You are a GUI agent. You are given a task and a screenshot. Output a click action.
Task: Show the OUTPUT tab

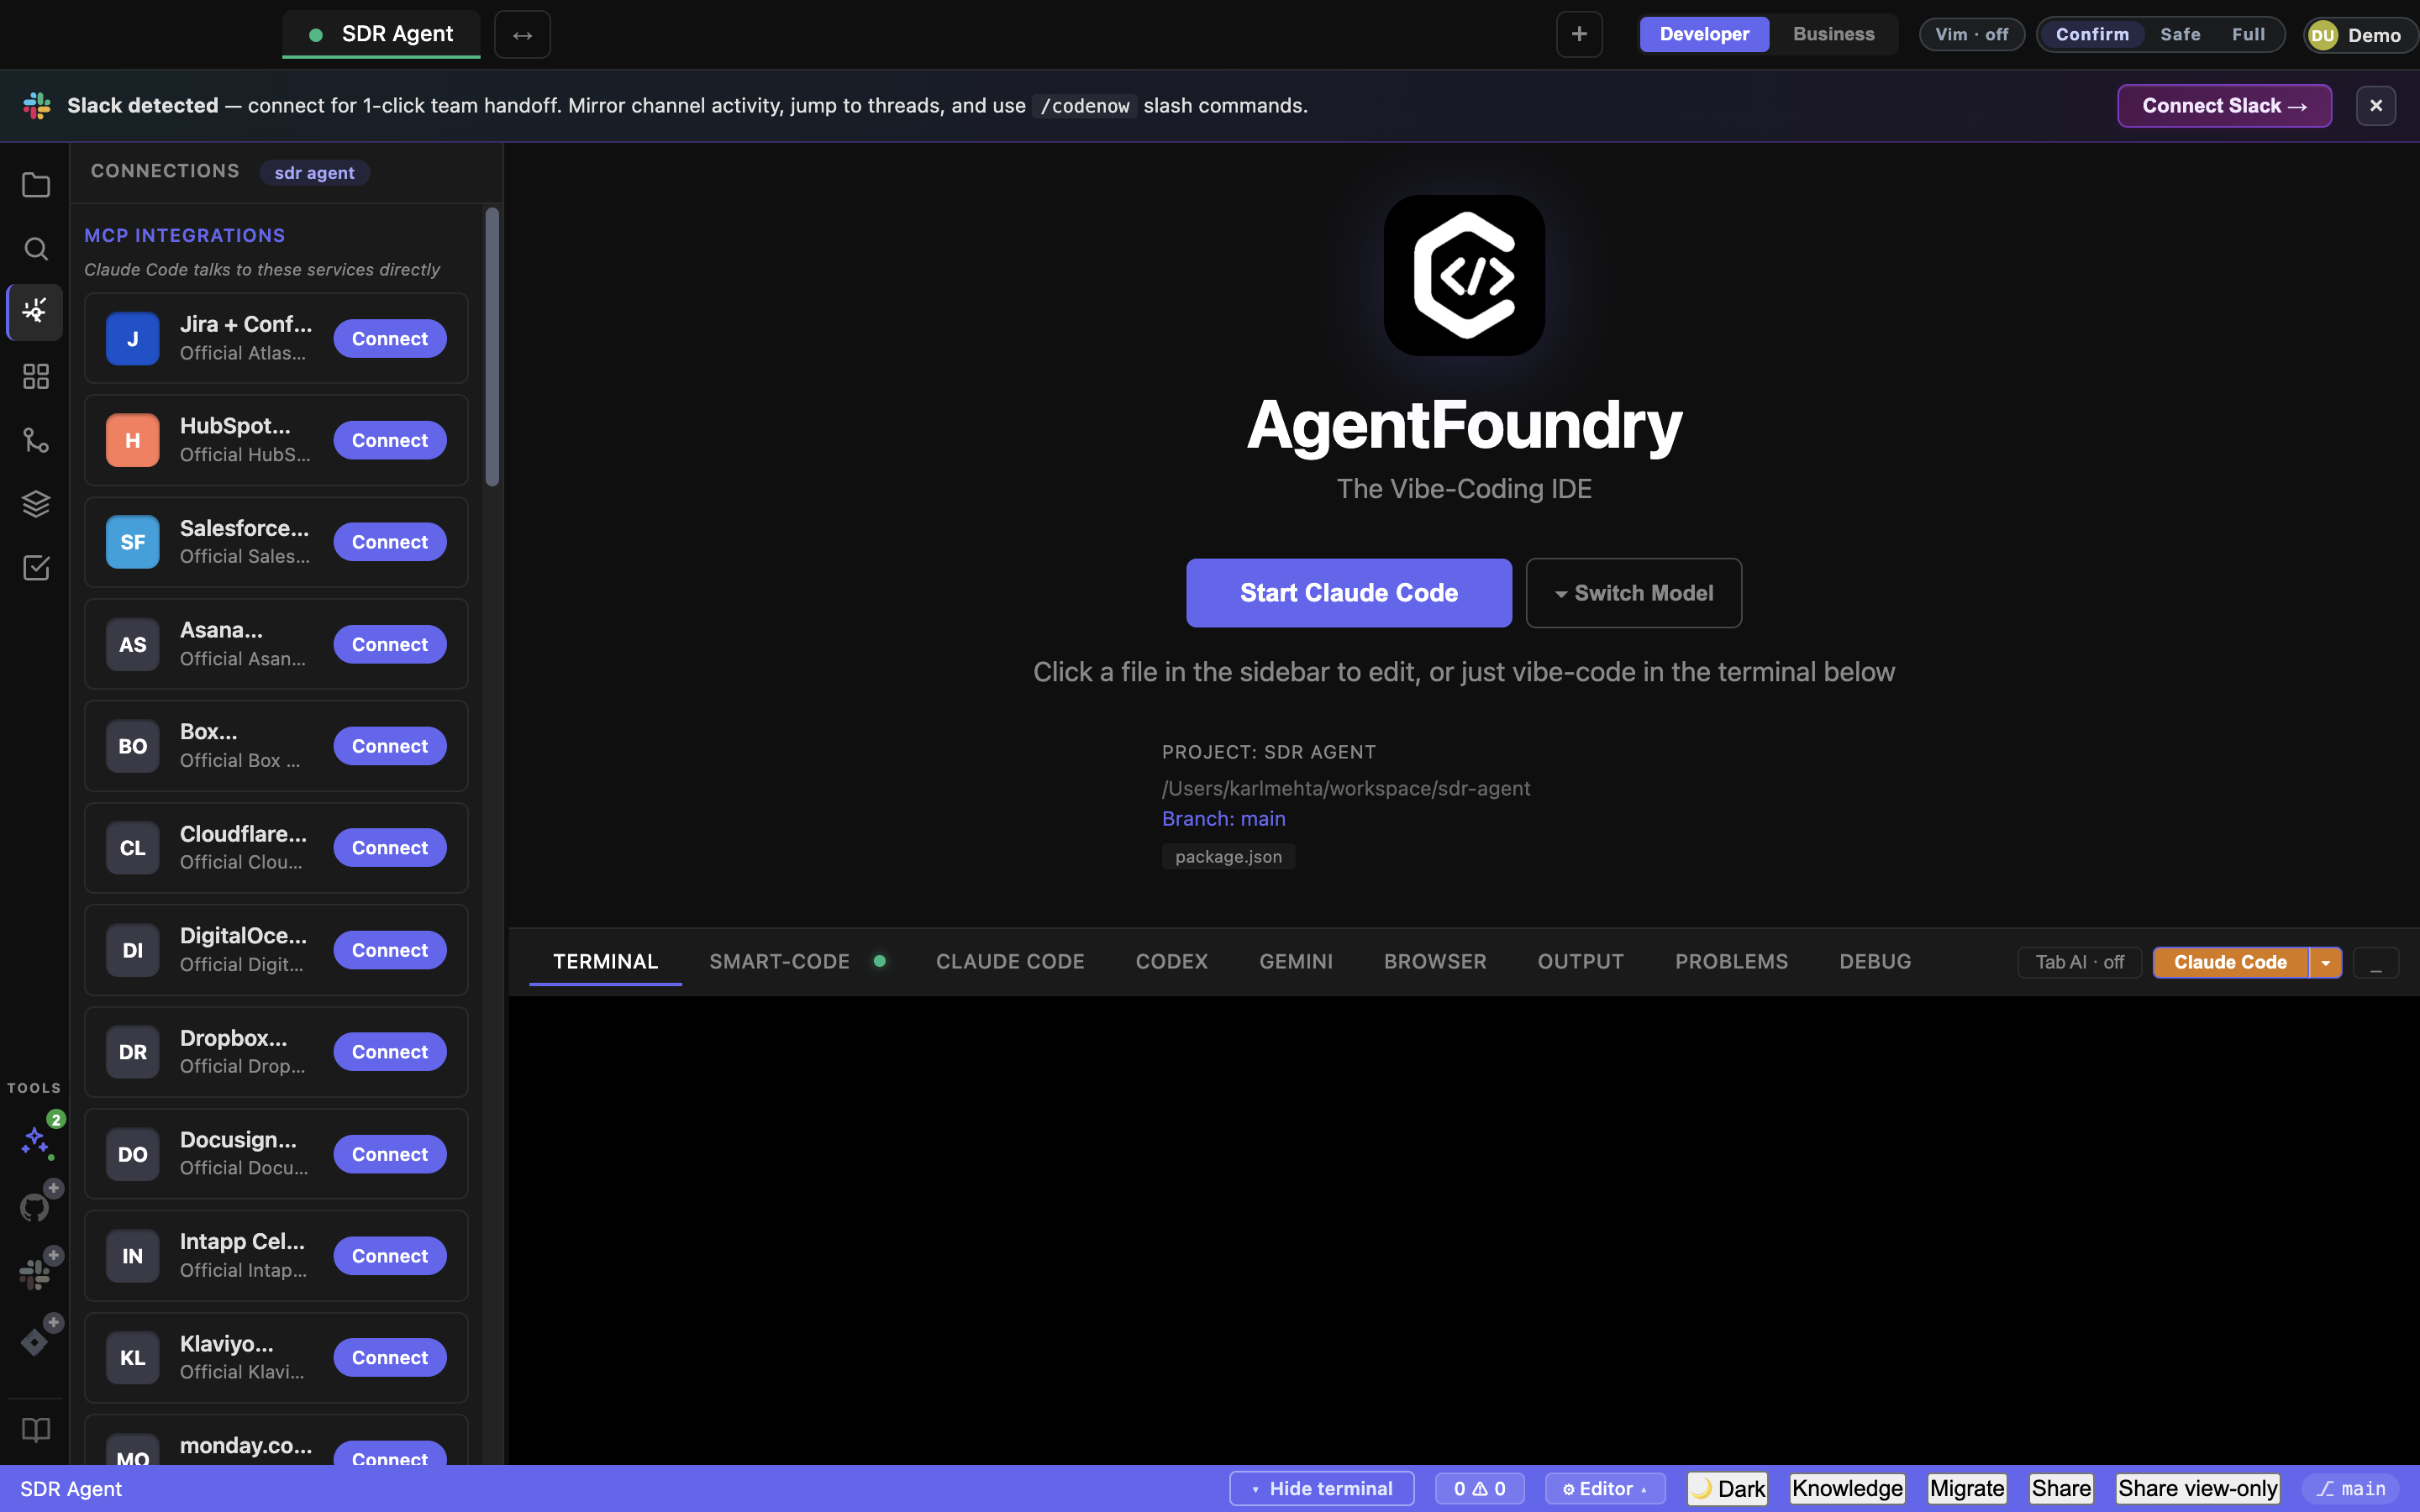1580,961
